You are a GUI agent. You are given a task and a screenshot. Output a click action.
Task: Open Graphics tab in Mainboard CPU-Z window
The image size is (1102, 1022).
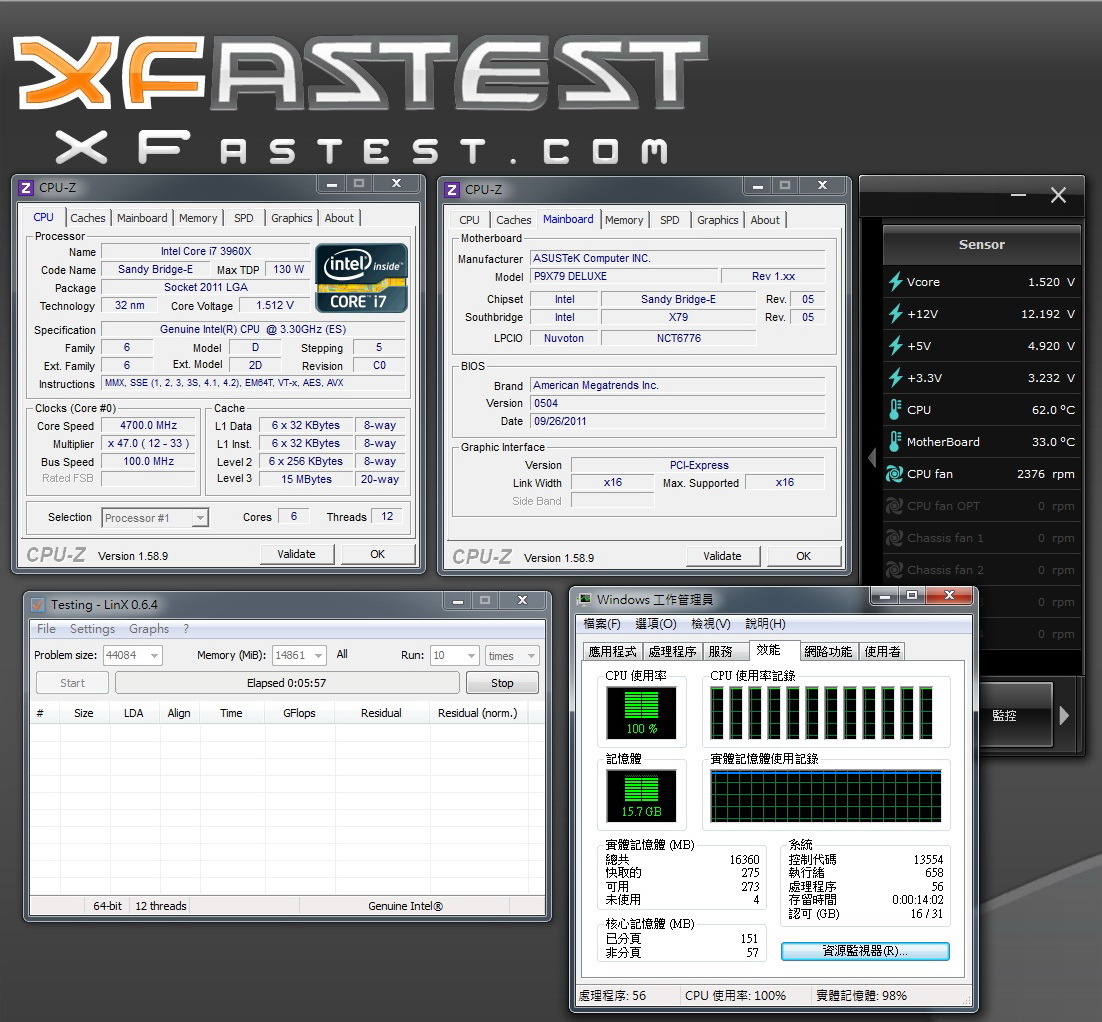tap(718, 220)
